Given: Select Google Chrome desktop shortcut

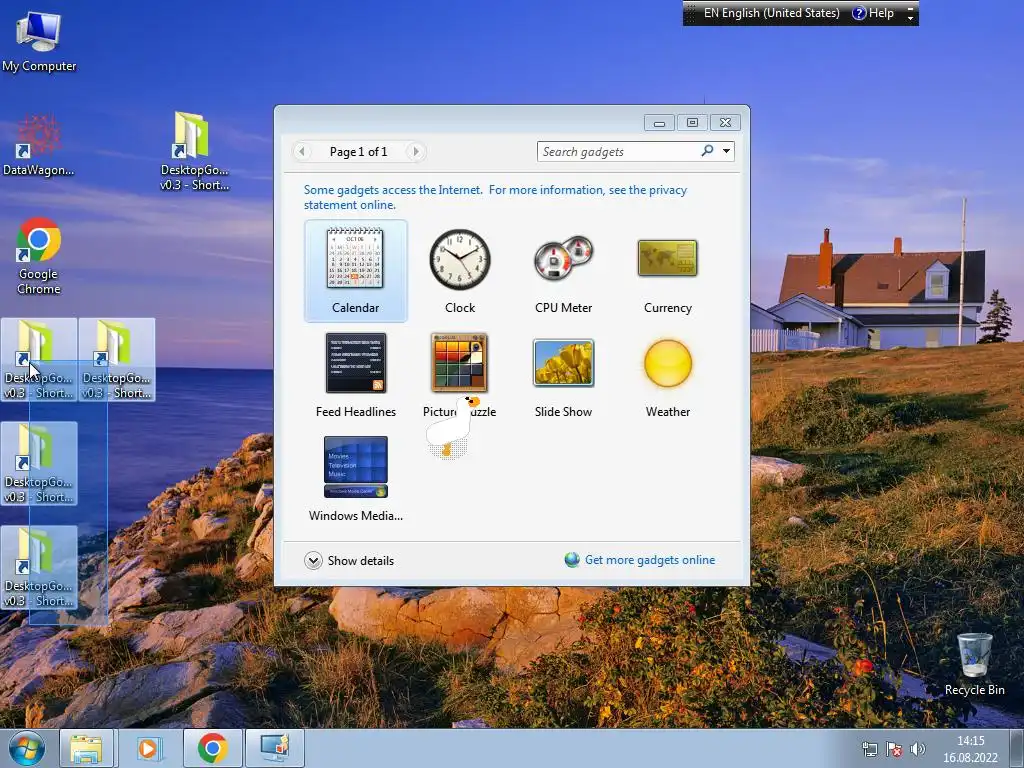Looking at the screenshot, I should 39,256.
